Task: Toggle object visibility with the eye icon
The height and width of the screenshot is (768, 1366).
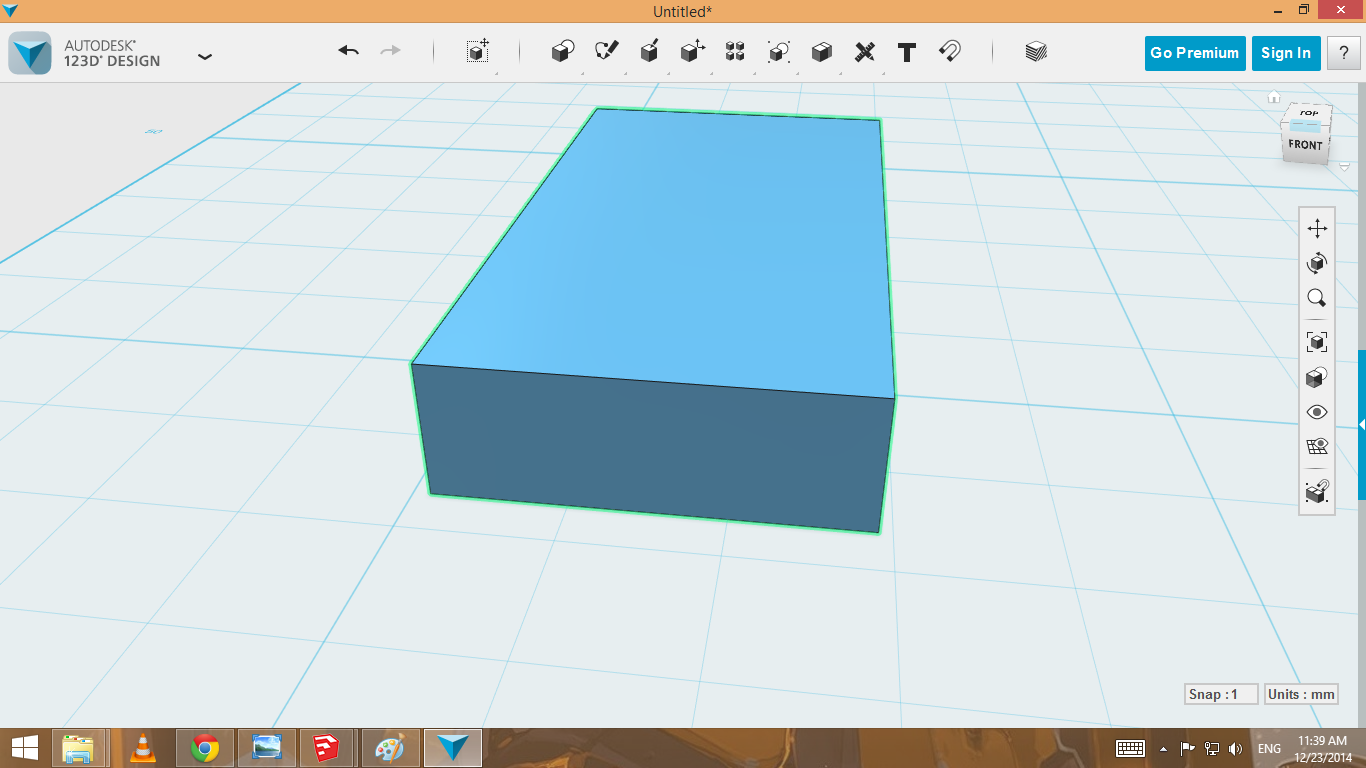Action: [x=1317, y=412]
